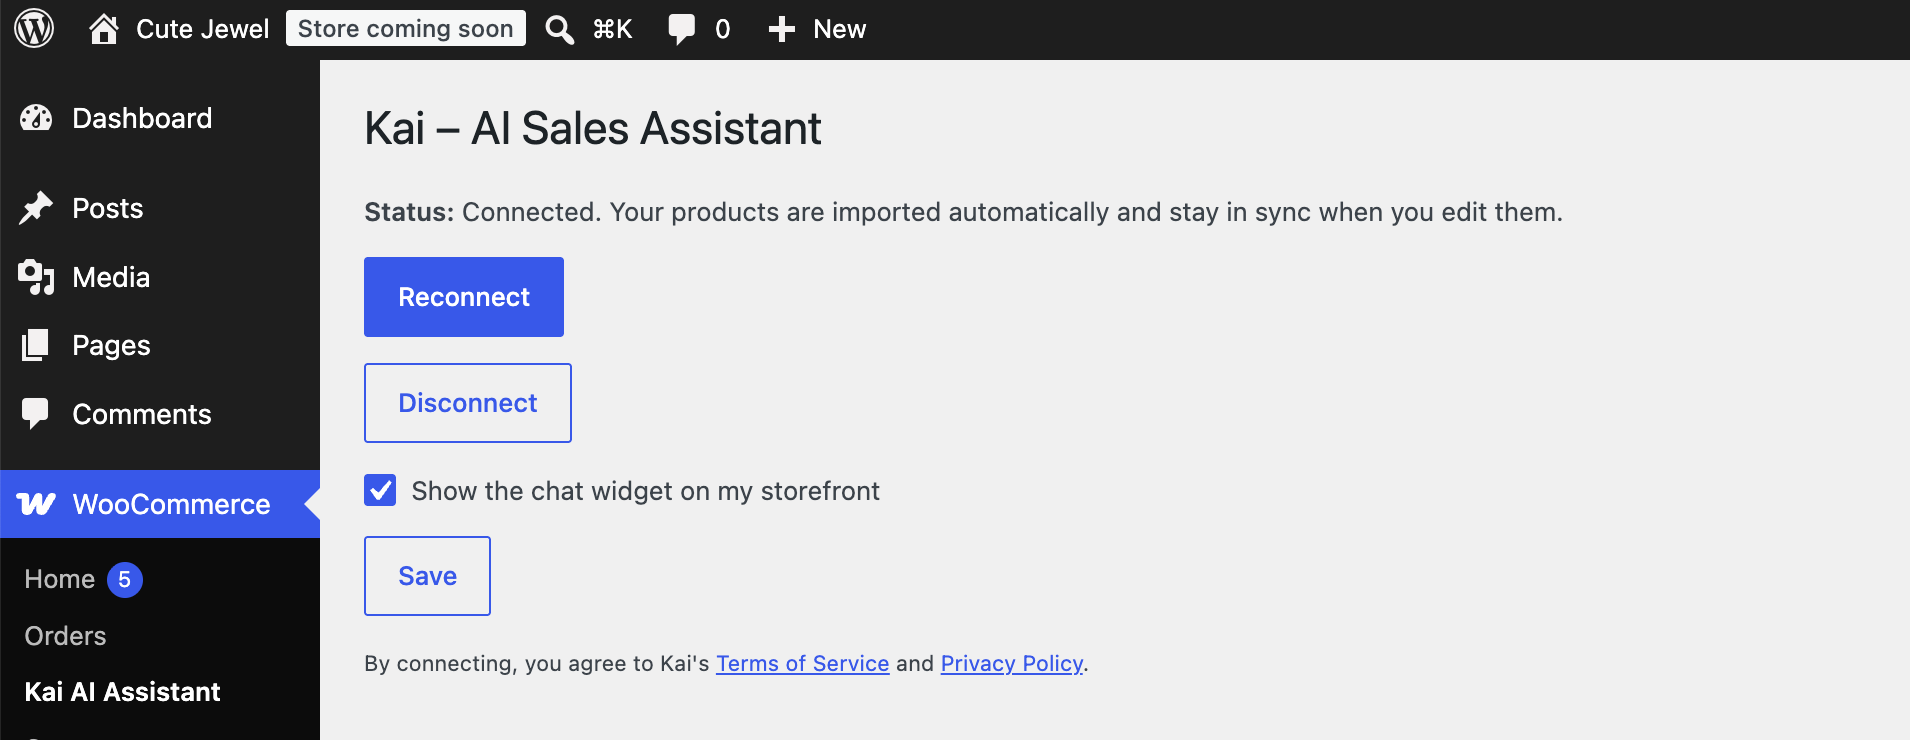Screen dimensions: 1910x740
Task: Click the Disconnect button
Action: [468, 403]
